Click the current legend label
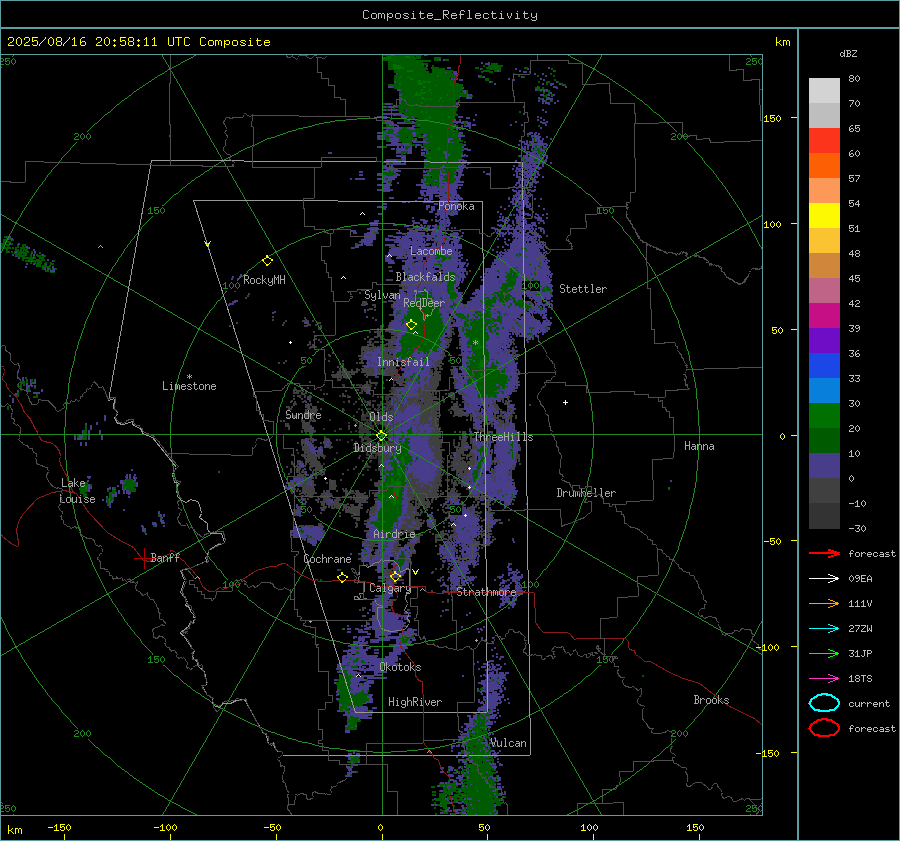900x841 pixels. pyautogui.click(x=869, y=704)
